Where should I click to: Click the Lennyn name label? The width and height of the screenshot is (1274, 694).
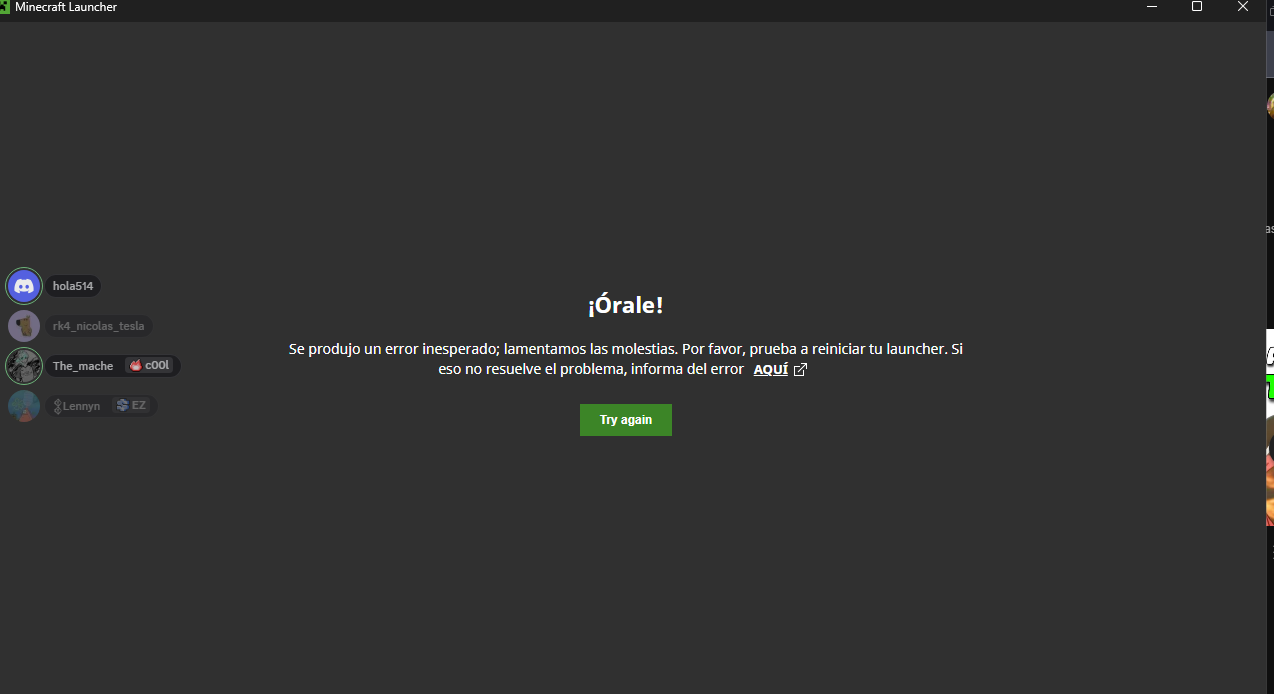(x=77, y=406)
